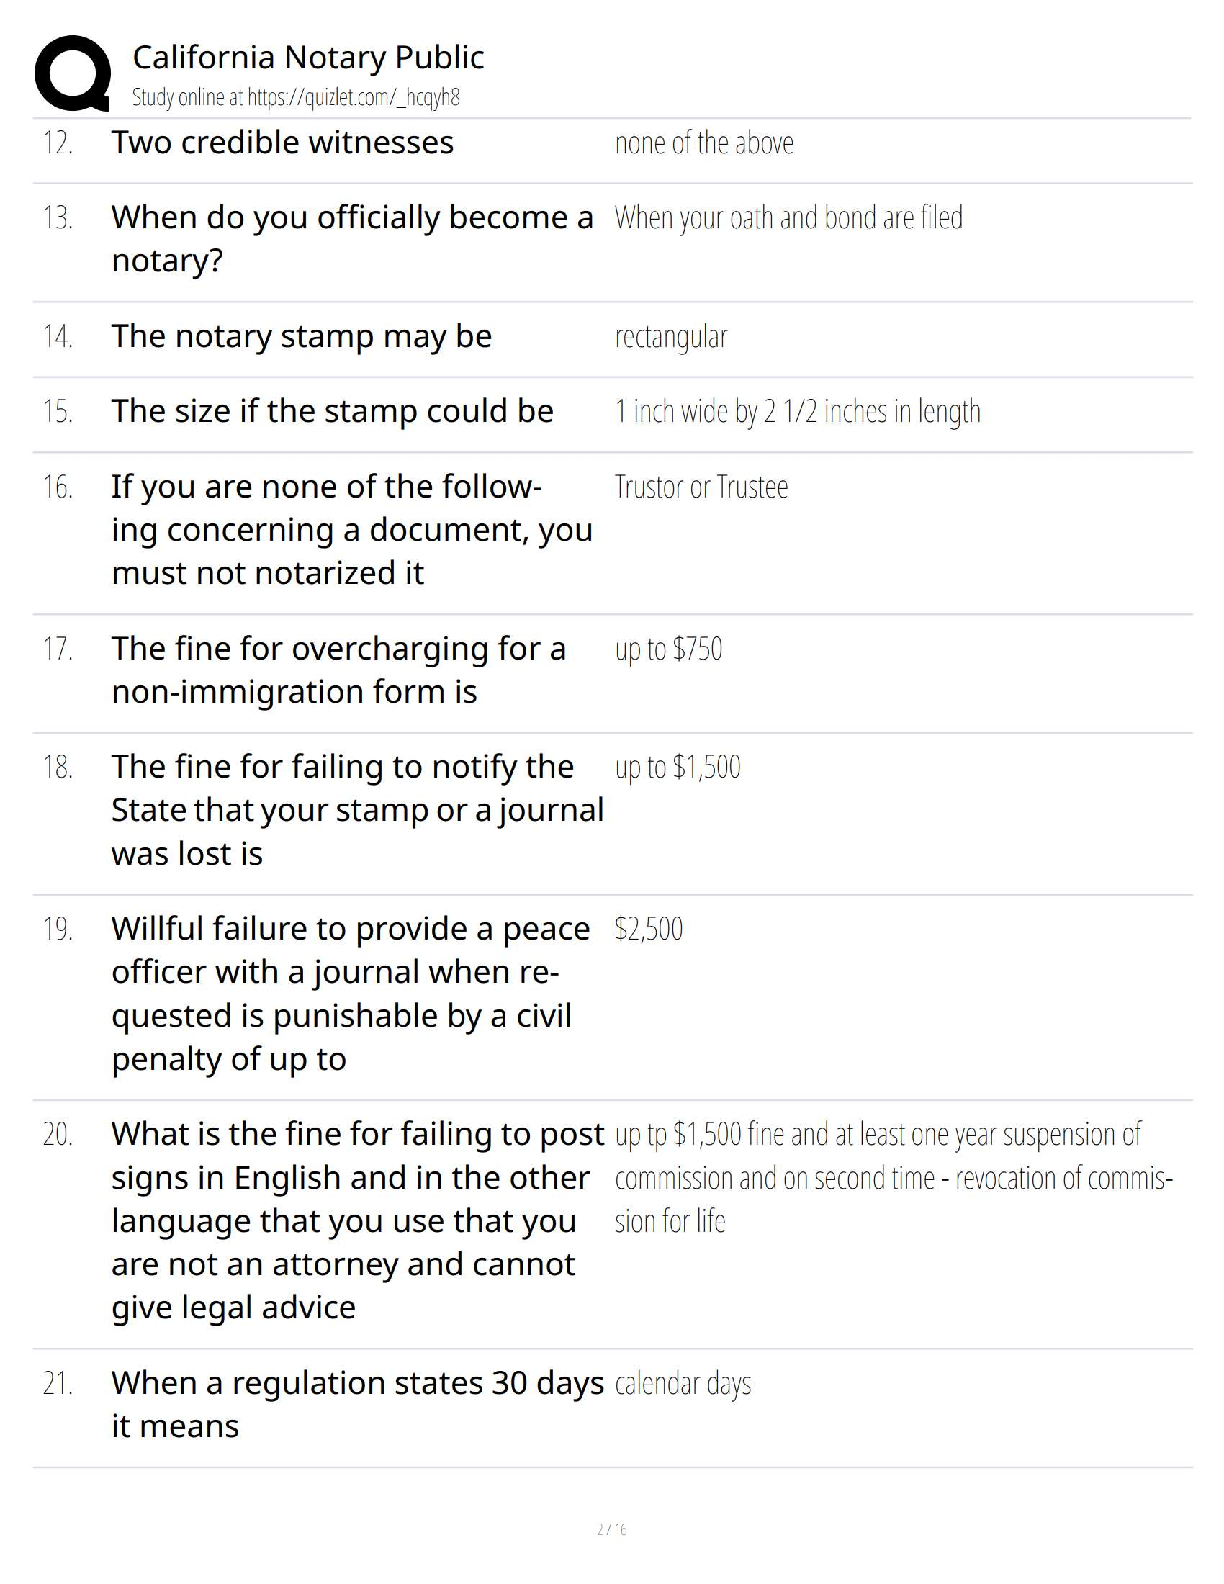
Task: Select the peace officer journal penalty question
Action: point(350,993)
